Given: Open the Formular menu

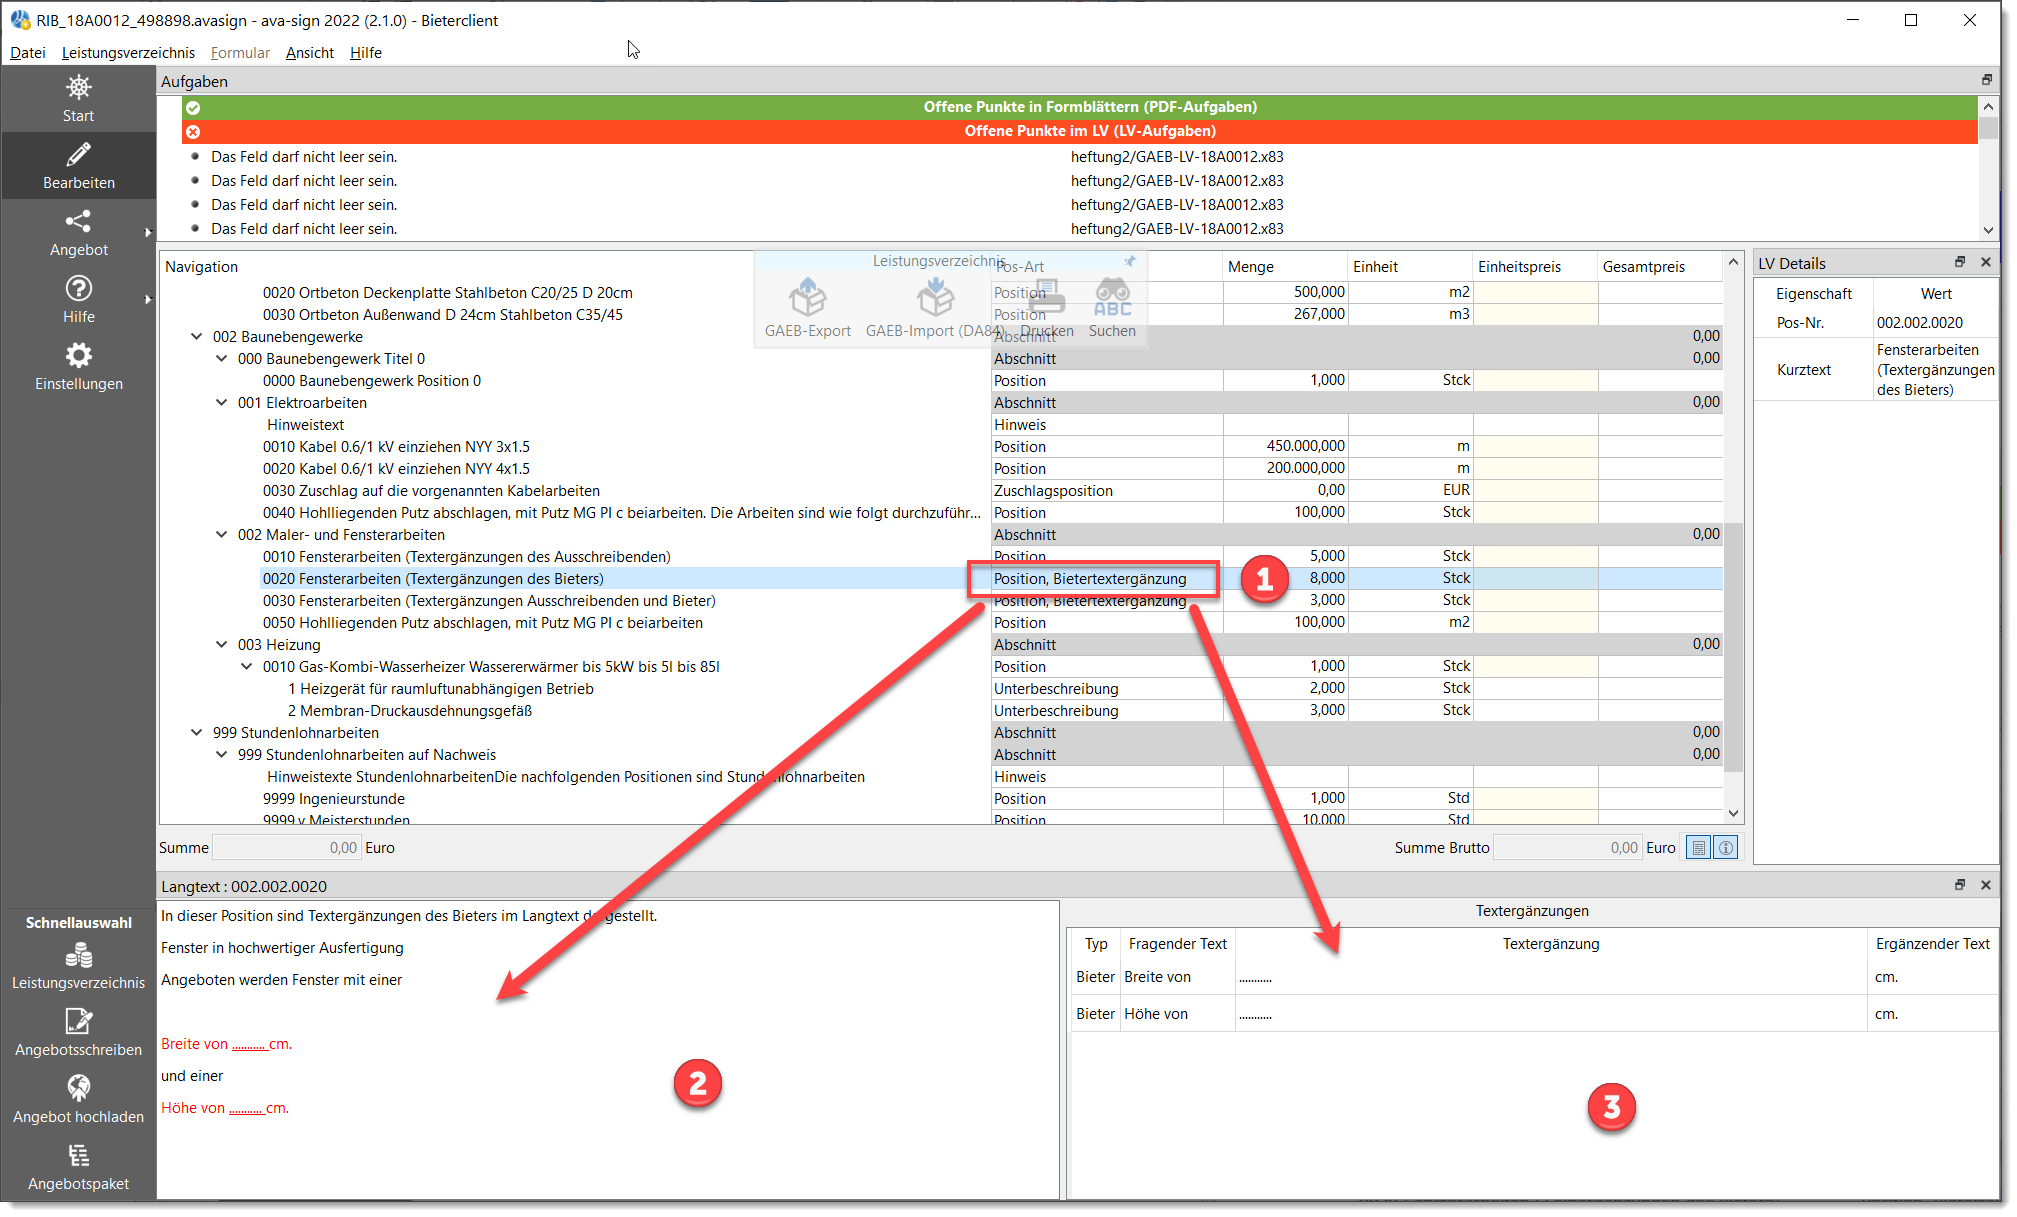Looking at the screenshot, I should coord(240,52).
